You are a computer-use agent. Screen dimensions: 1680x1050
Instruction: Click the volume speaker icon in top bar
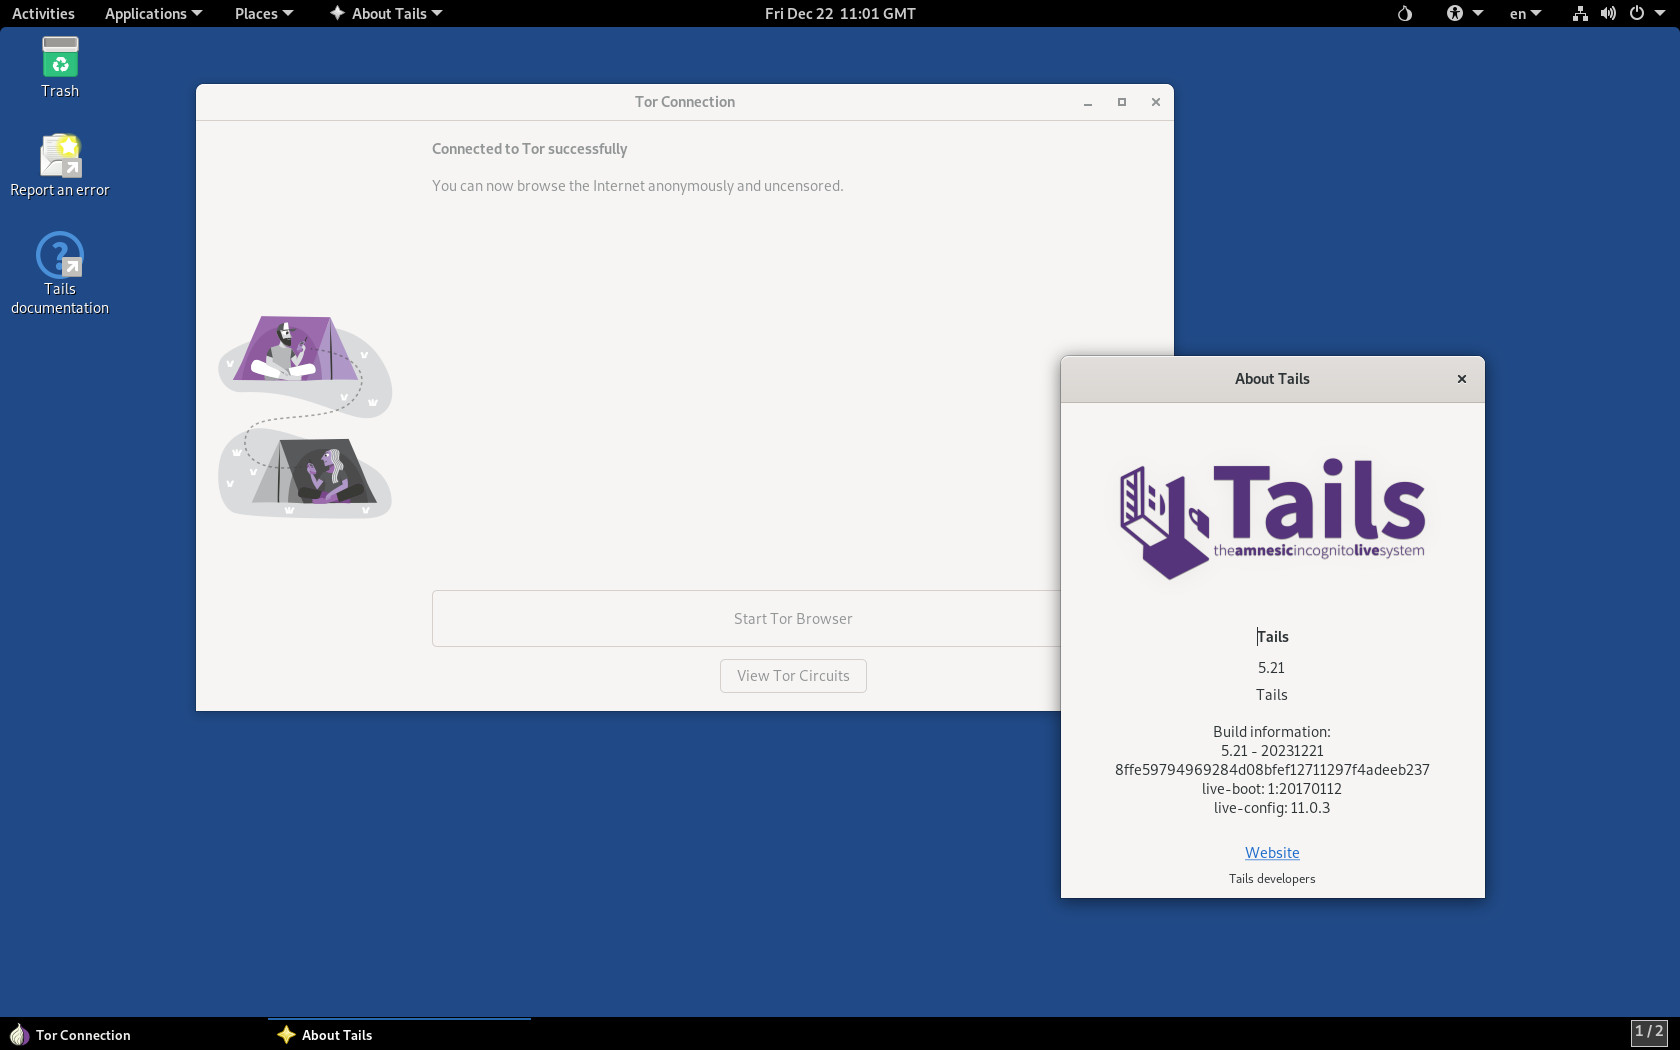point(1608,14)
